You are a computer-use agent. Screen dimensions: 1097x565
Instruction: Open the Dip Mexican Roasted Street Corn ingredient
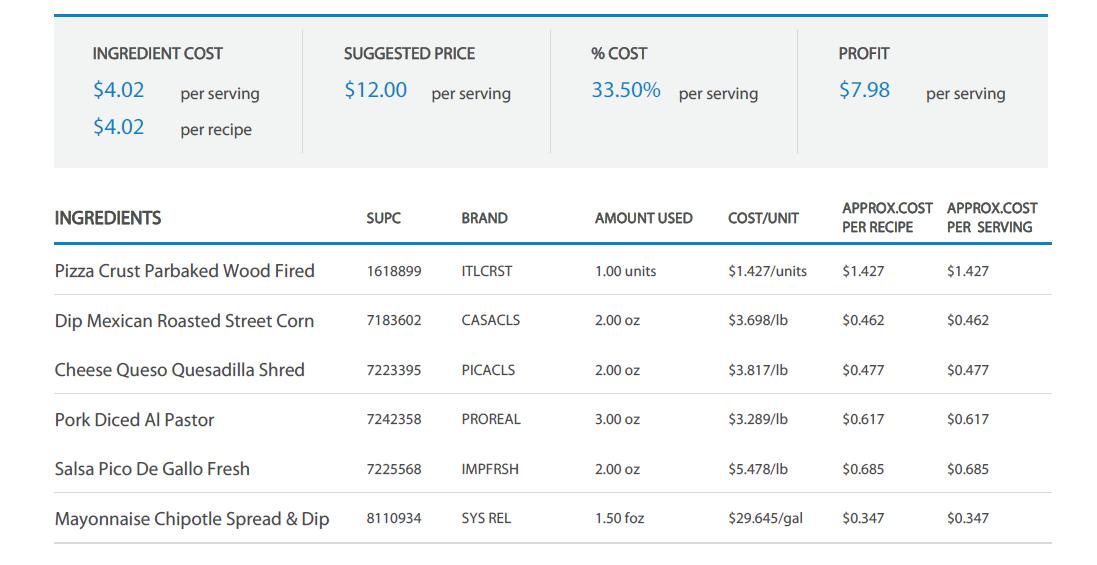point(184,321)
